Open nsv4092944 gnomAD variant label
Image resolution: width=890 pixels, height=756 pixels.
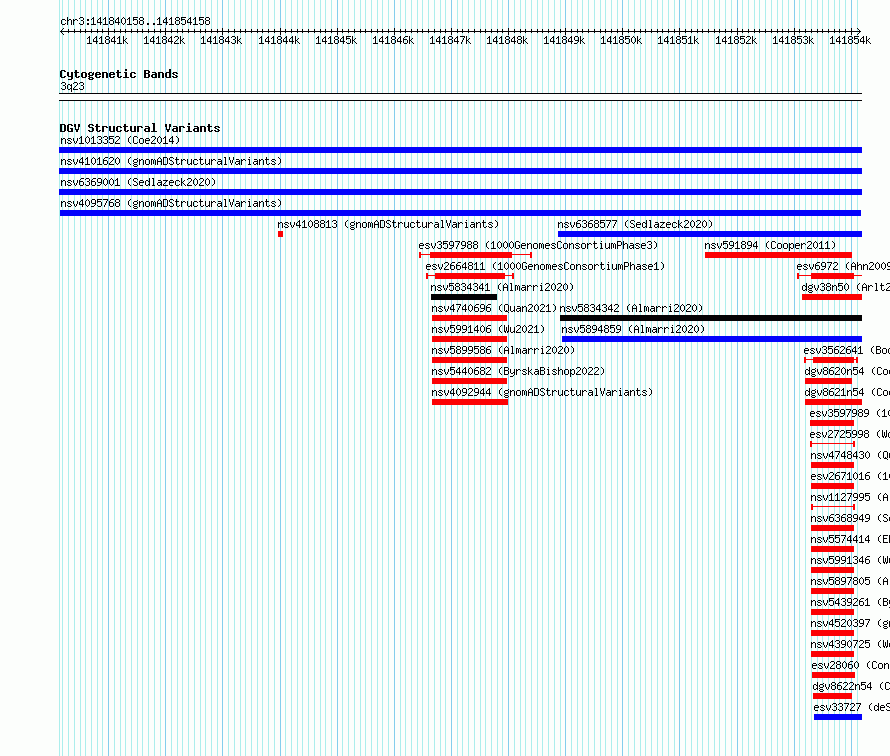pyautogui.click(x=542, y=392)
